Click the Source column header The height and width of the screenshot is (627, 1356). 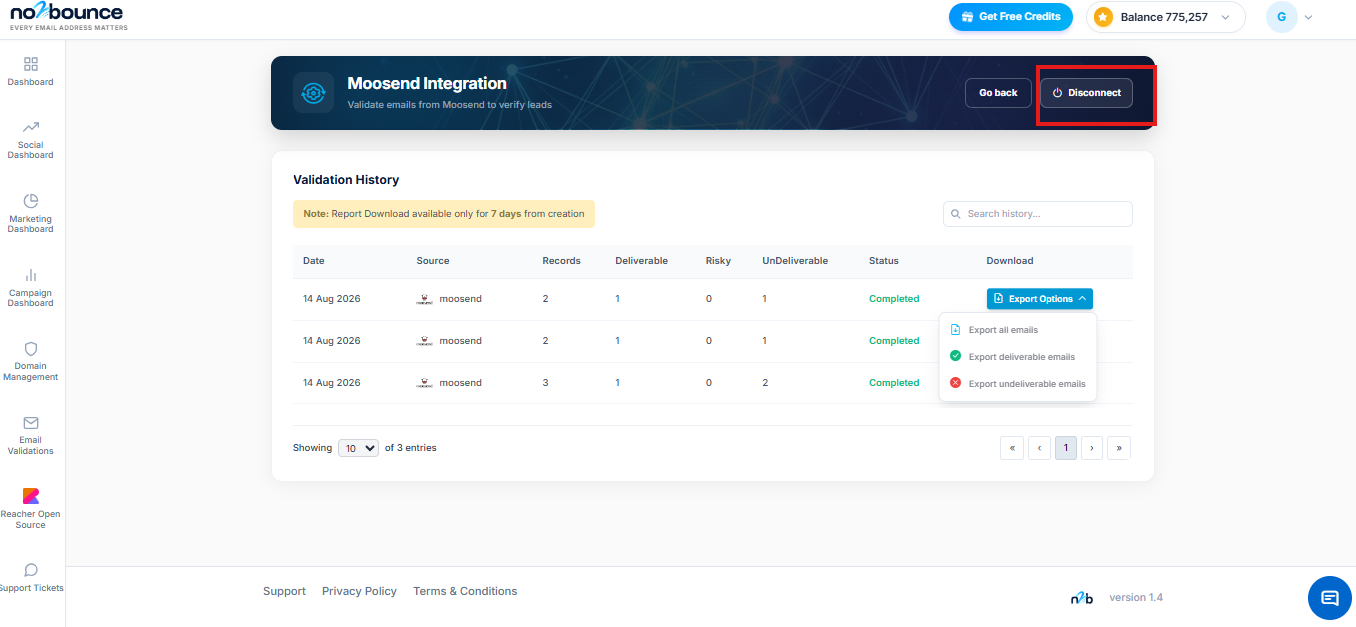pyautogui.click(x=433, y=261)
